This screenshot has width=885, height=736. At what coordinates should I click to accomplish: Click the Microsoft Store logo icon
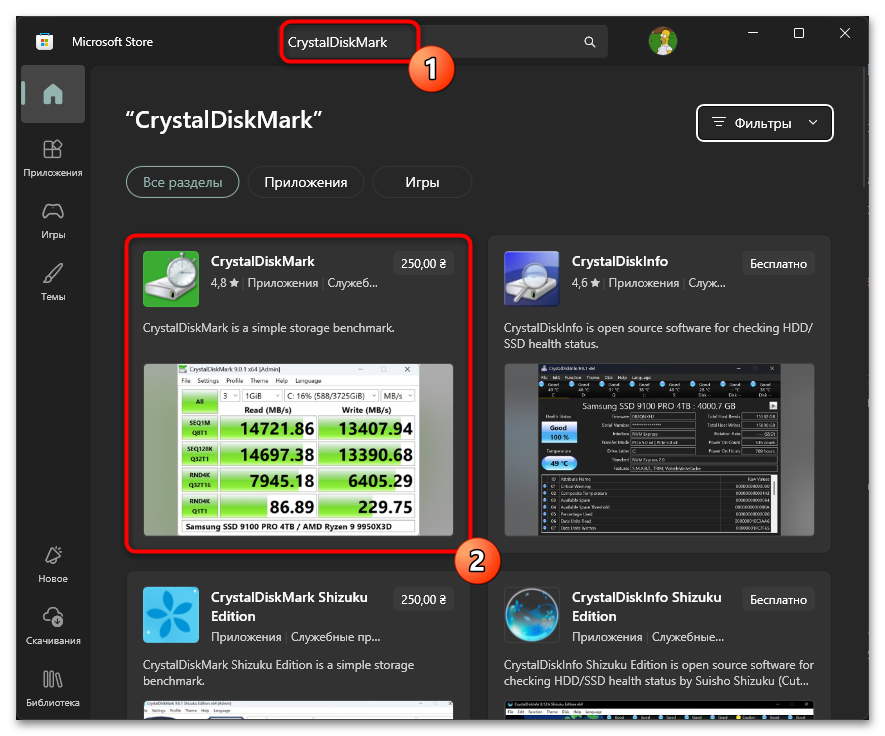[x=45, y=42]
